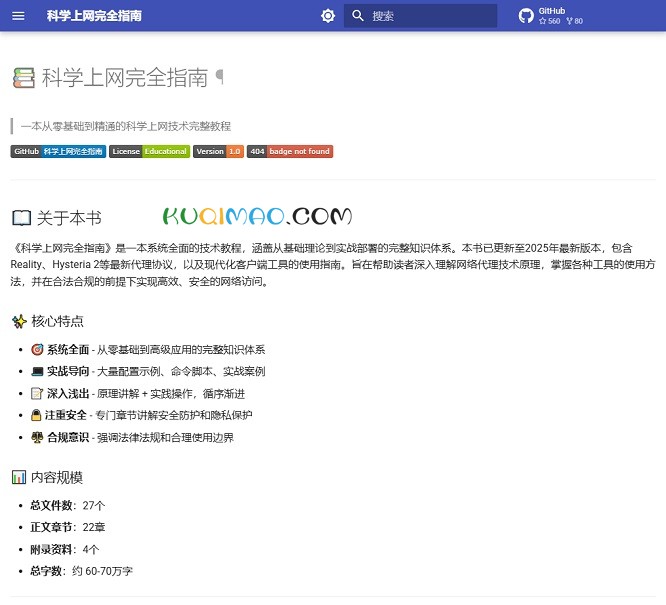Image resolution: width=666 pixels, height=605 pixels.
Task: Open the GitHub 科学上网完全指南 badge
Action: [x=58, y=152]
